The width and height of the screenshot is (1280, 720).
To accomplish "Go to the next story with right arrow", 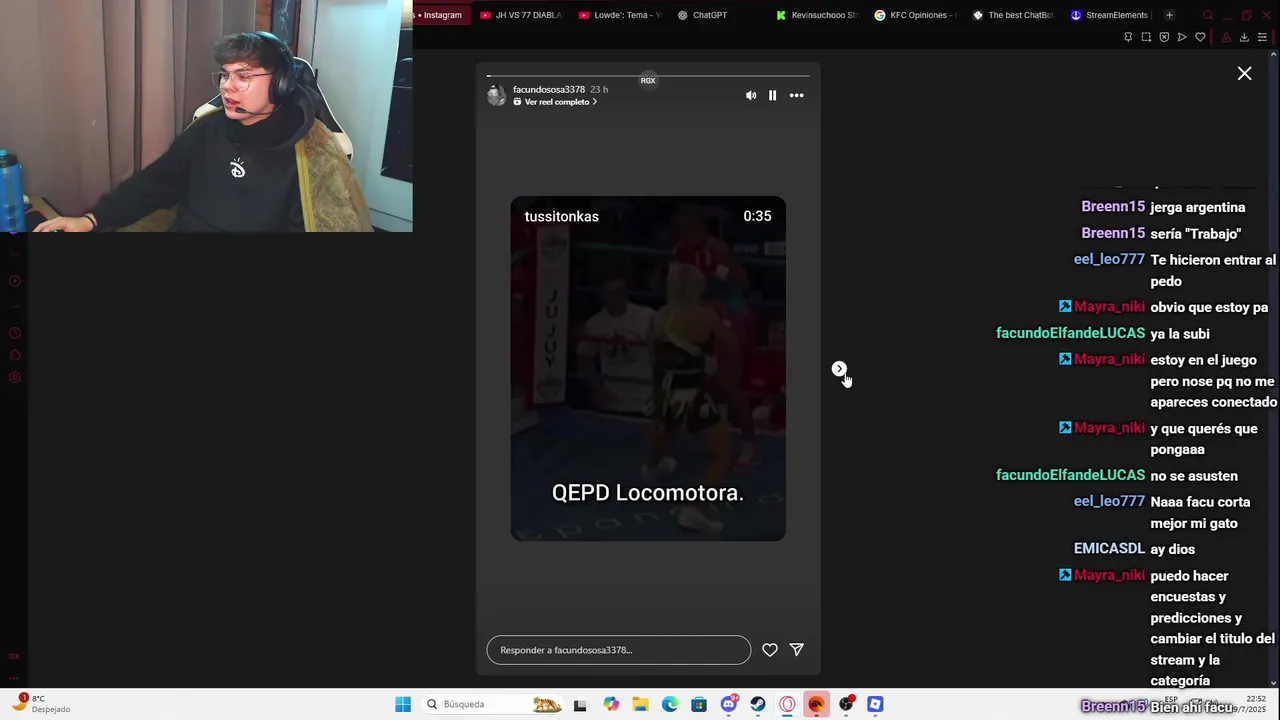I will 839,369.
